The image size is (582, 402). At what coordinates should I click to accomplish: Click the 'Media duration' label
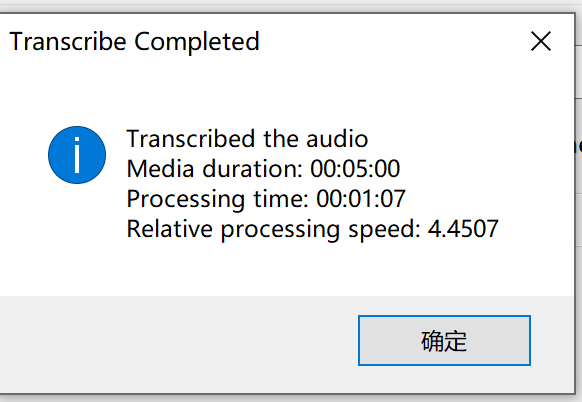(215, 169)
